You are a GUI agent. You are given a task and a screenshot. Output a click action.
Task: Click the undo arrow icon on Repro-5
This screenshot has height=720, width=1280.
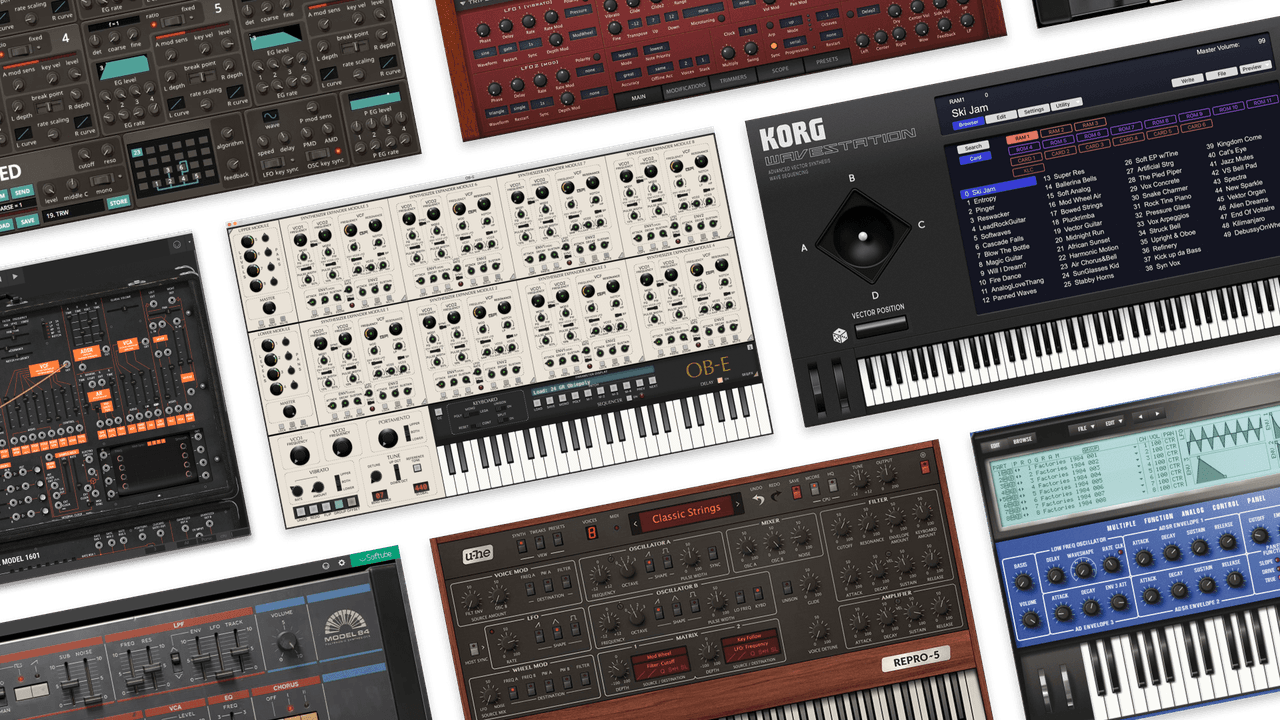[x=759, y=498]
